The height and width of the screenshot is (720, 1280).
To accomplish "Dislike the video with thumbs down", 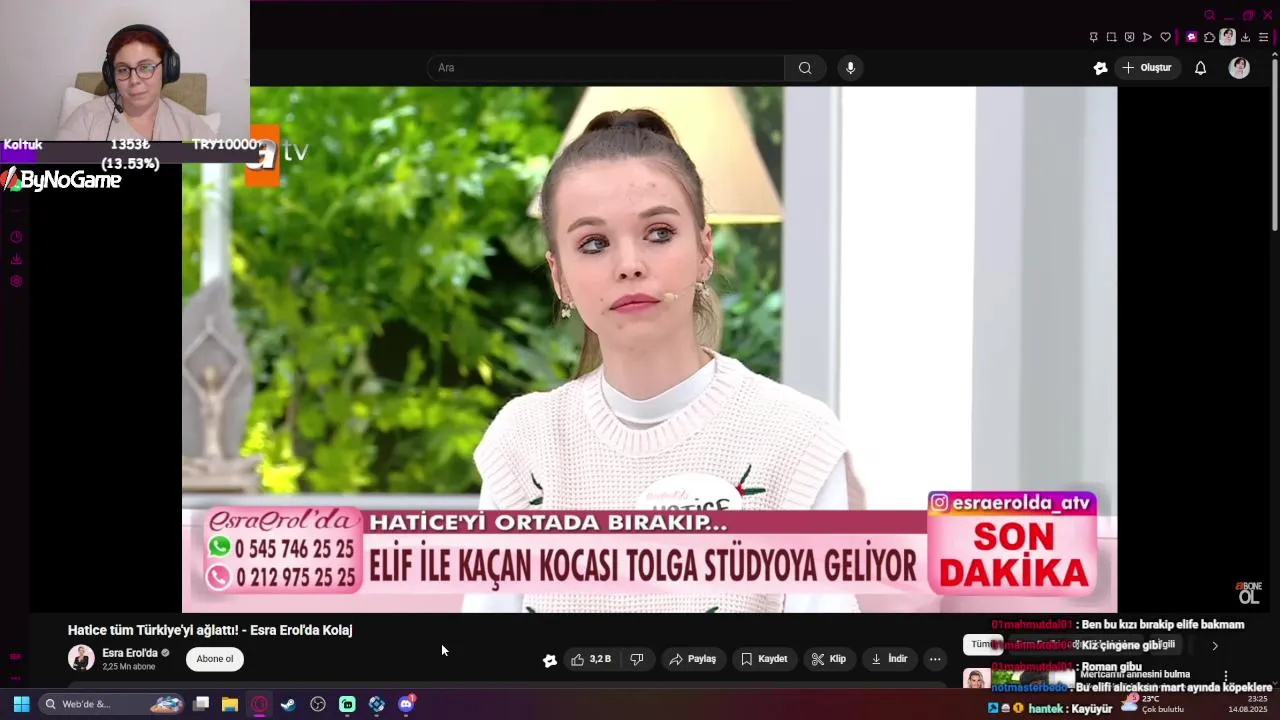I will tap(637, 659).
